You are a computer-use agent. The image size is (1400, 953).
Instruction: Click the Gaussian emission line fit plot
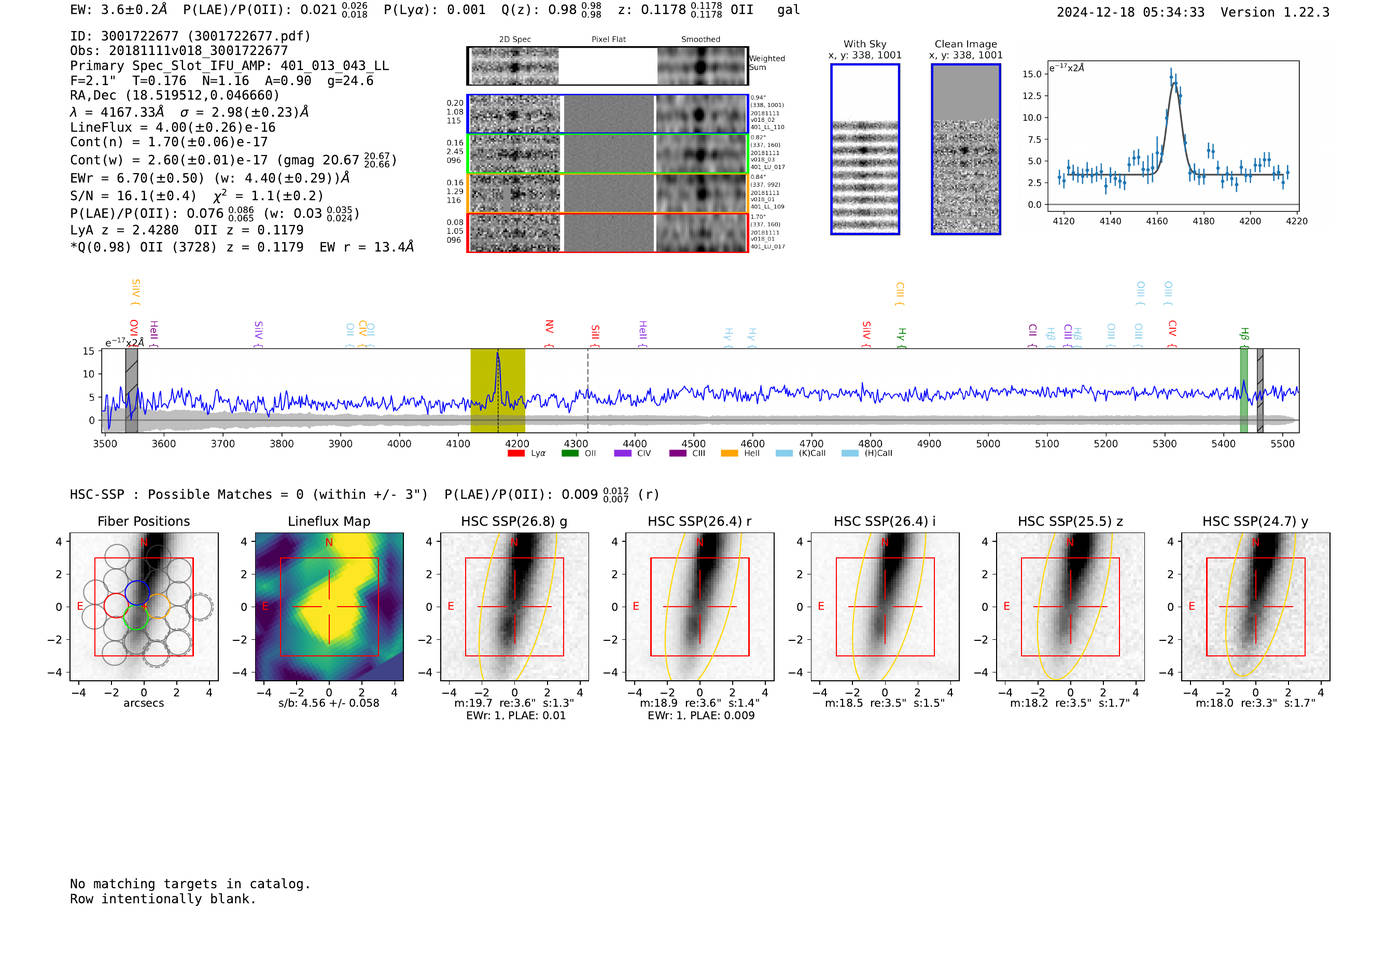(1172, 136)
